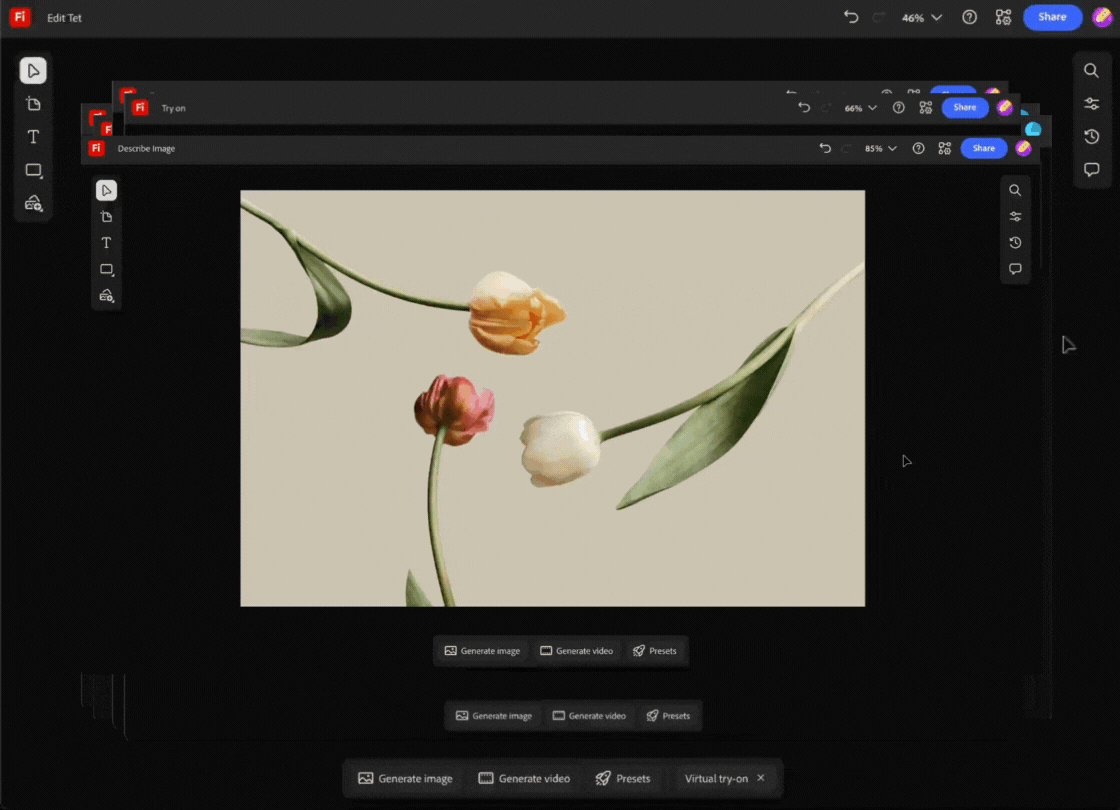1120x810 pixels.
Task: Click the help icon next to 46% zoom
Action: (x=969, y=17)
